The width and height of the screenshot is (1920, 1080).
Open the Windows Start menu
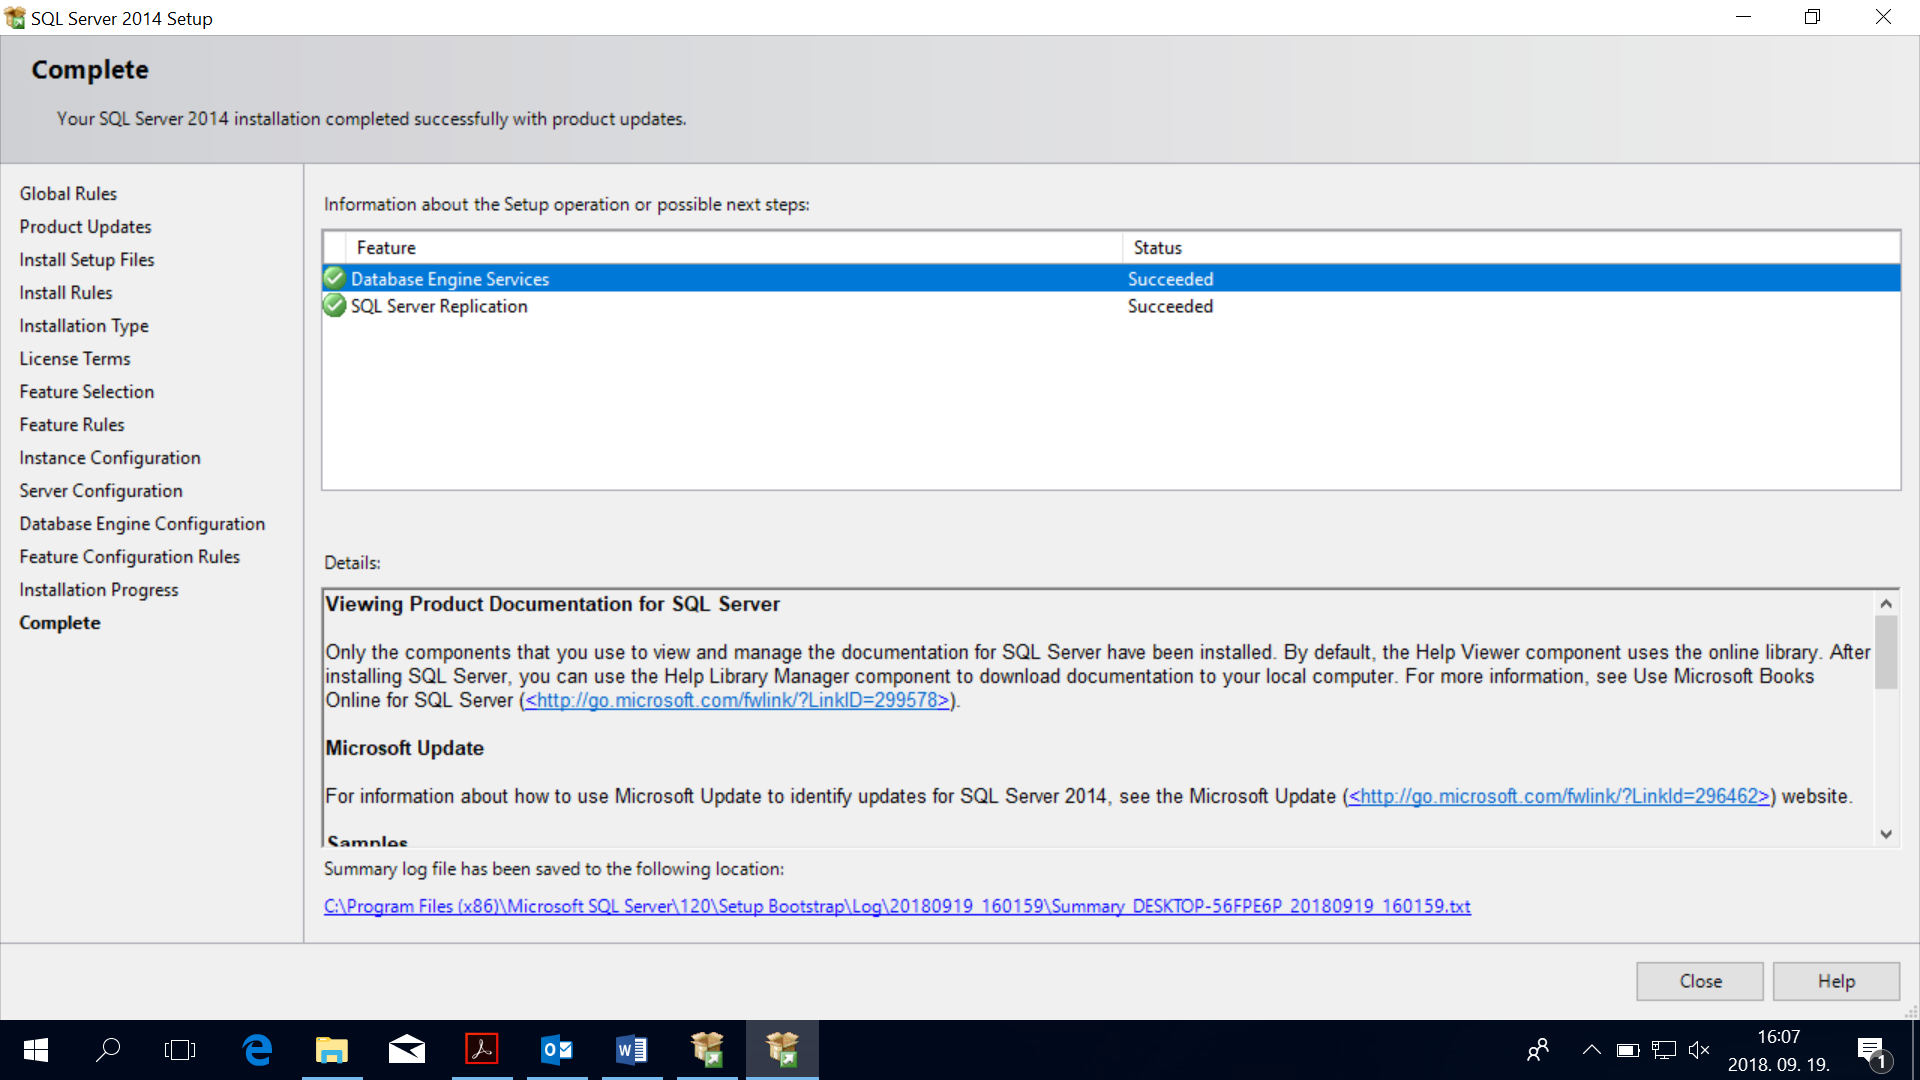click(36, 1050)
